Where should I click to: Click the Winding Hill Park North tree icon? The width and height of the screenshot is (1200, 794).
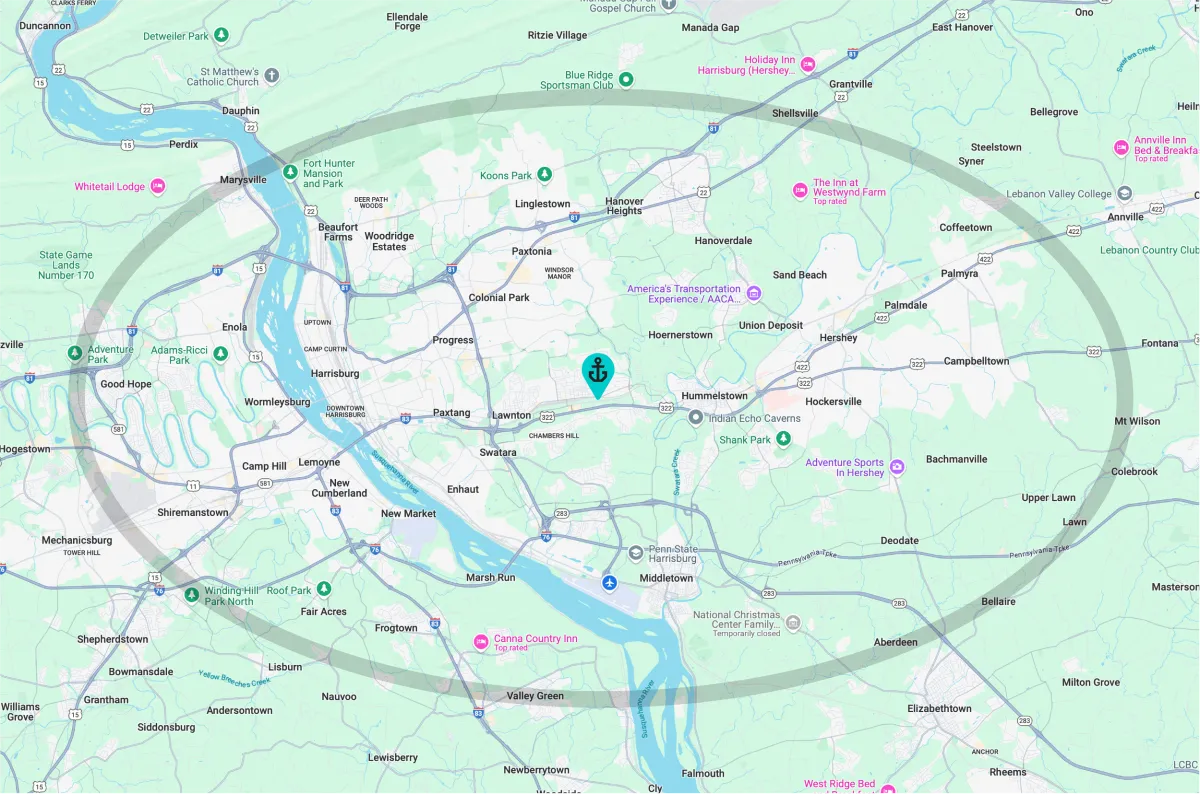coord(192,595)
